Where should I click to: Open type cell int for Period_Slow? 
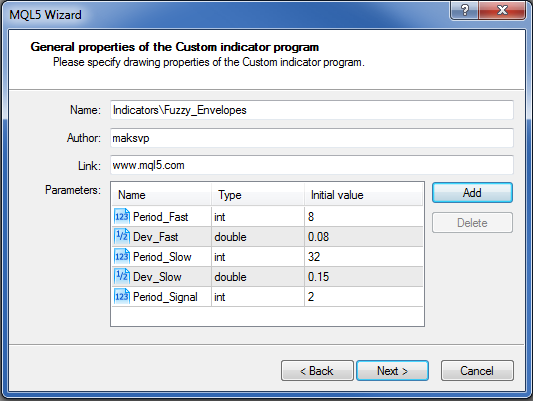coord(258,257)
